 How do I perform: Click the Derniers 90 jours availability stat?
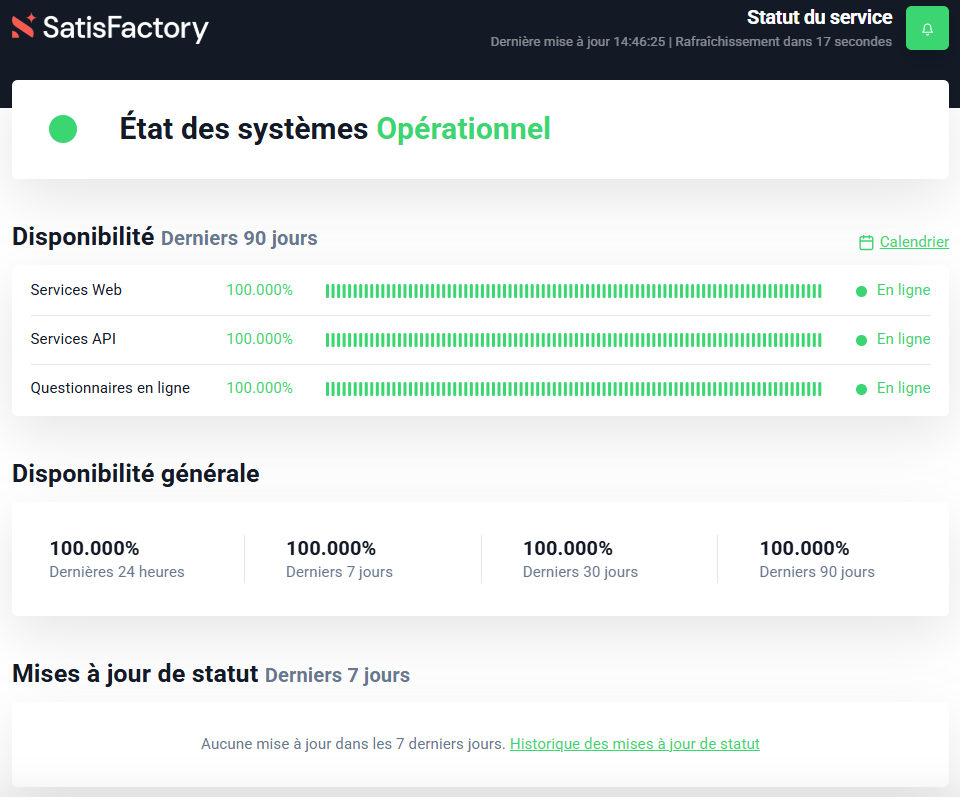click(816, 559)
